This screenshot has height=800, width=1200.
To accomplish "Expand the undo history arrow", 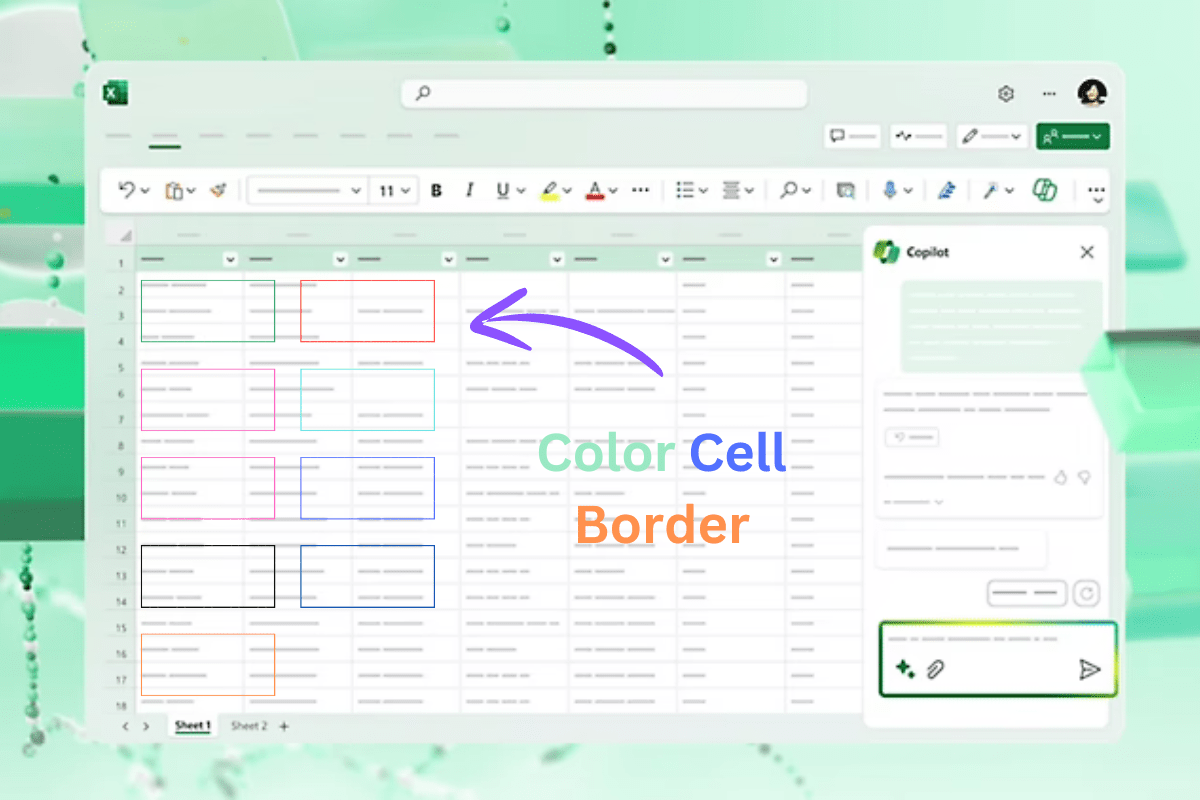I will (x=146, y=190).
